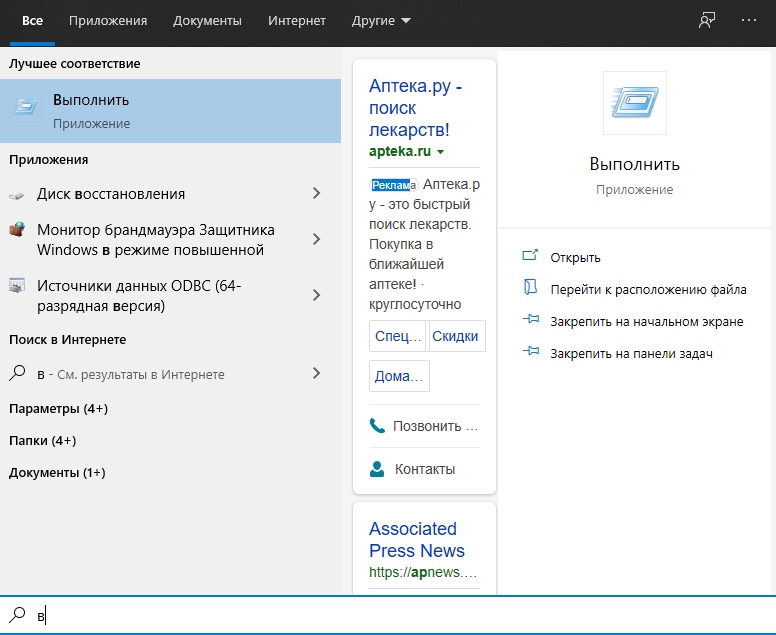Viewport: 776px width, 635px height.
Task: Click the Recovery Drive app icon
Action: click(x=17, y=195)
